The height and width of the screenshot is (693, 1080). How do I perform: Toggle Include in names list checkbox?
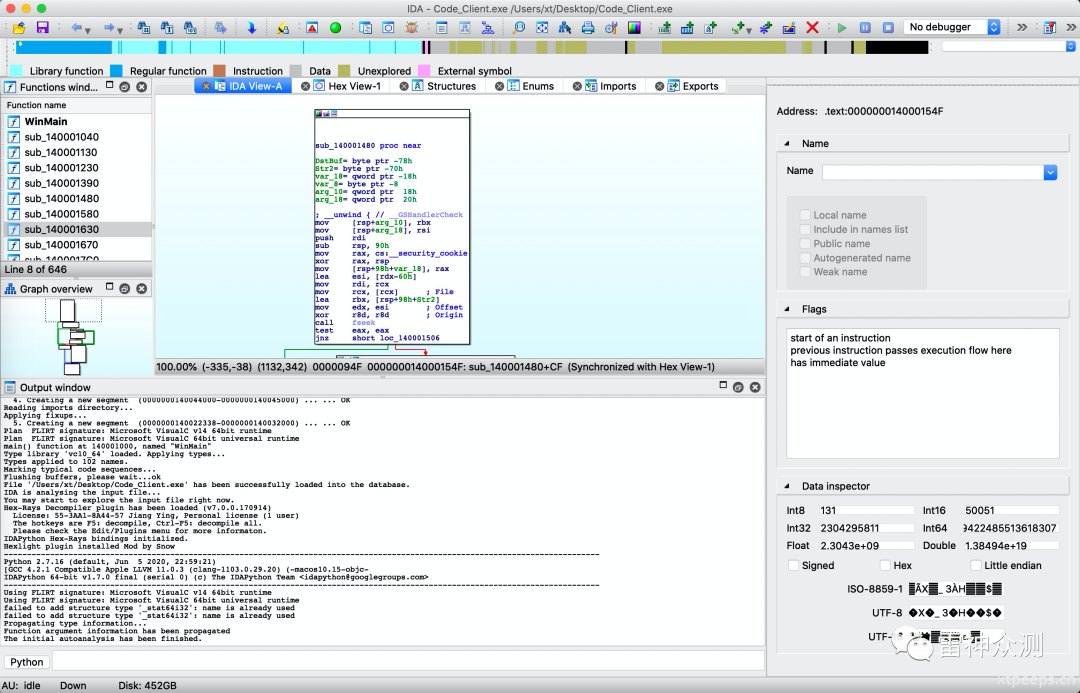(805, 229)
